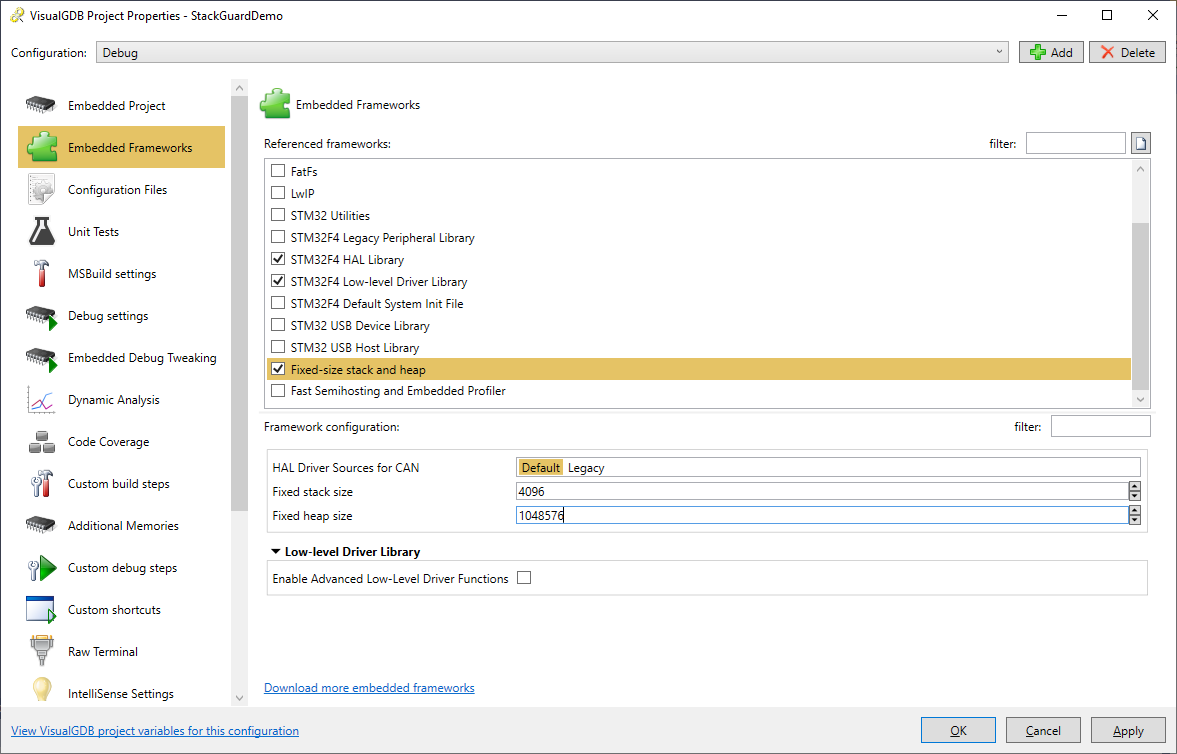Click the Custom debug steps icon
The height and width of the screenshot is (754, 1177).
tap(42, 568)
